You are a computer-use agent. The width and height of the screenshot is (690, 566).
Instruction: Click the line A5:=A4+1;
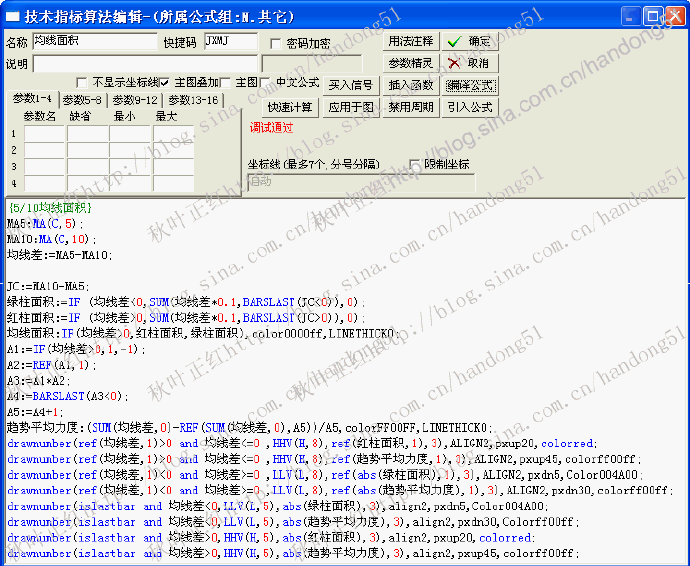click(x=35, y=412)
